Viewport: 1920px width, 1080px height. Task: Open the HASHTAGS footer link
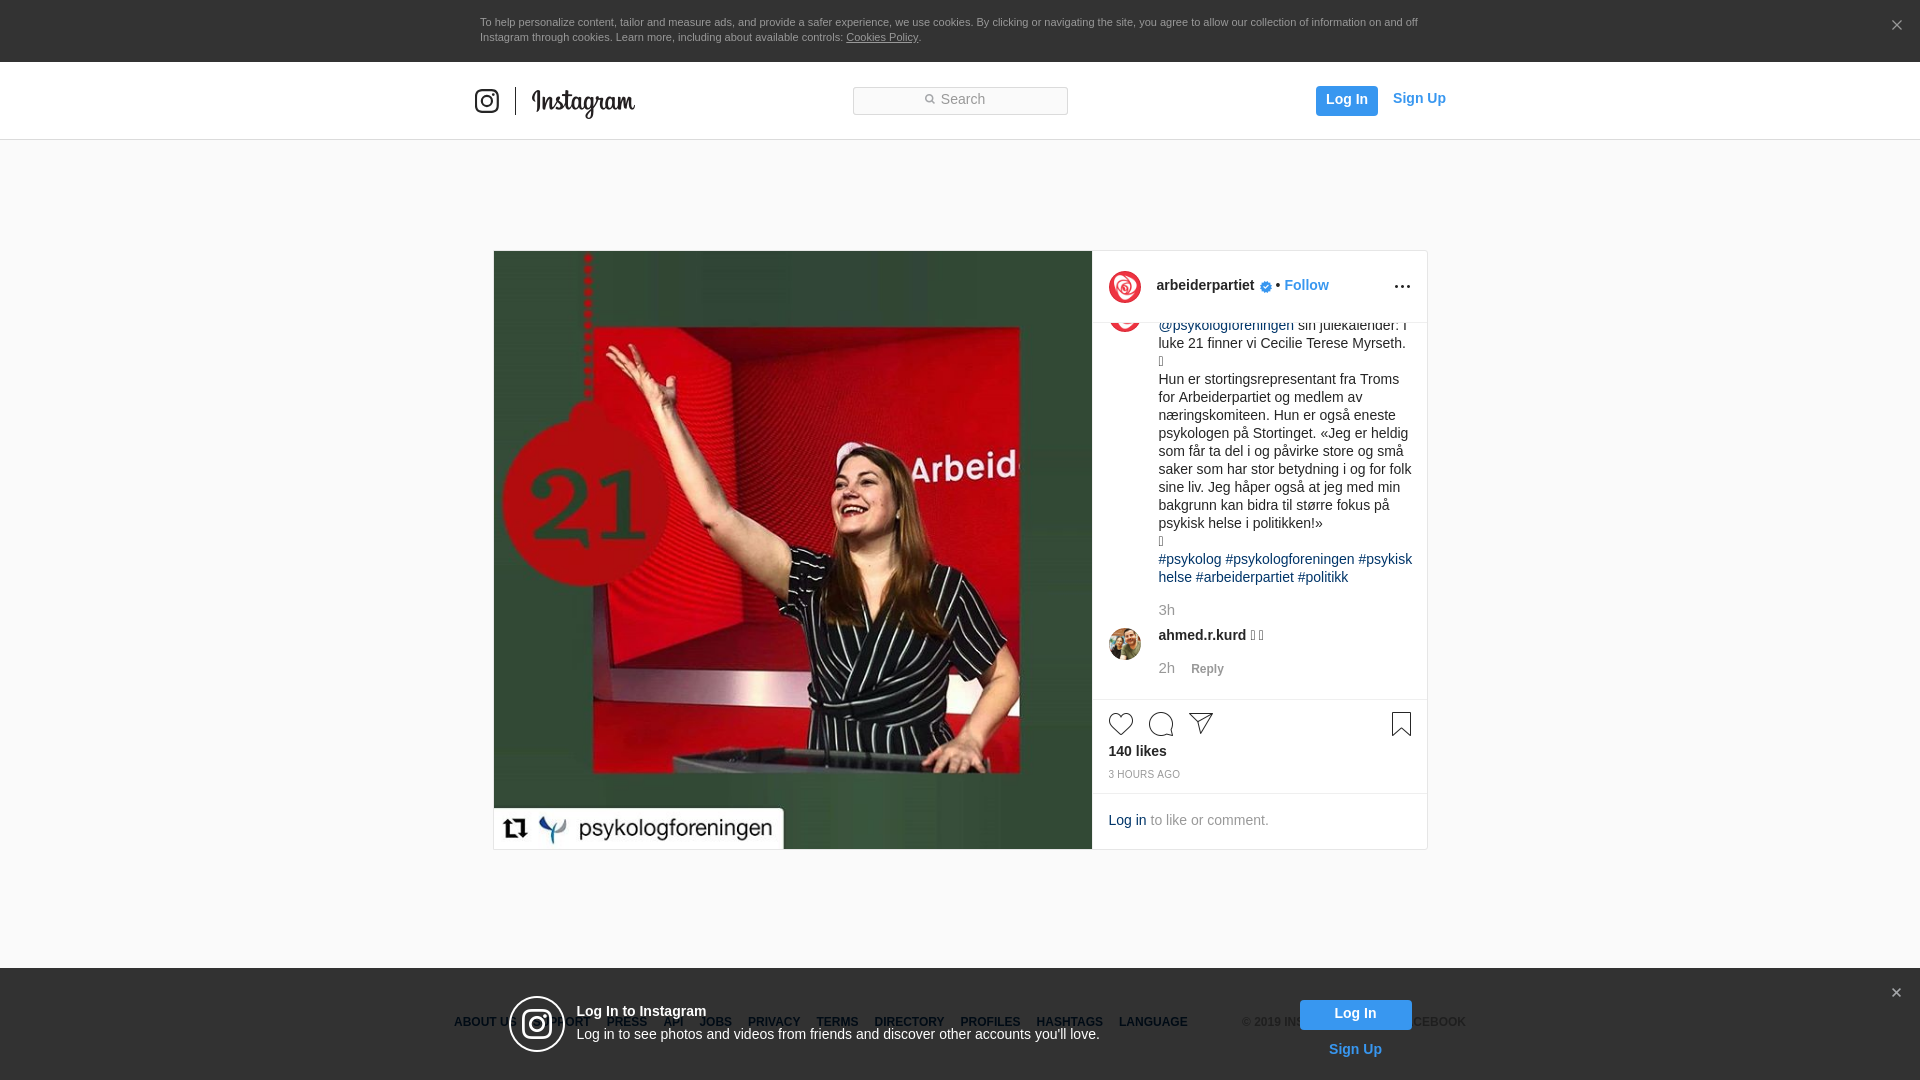[1069, 1022]
